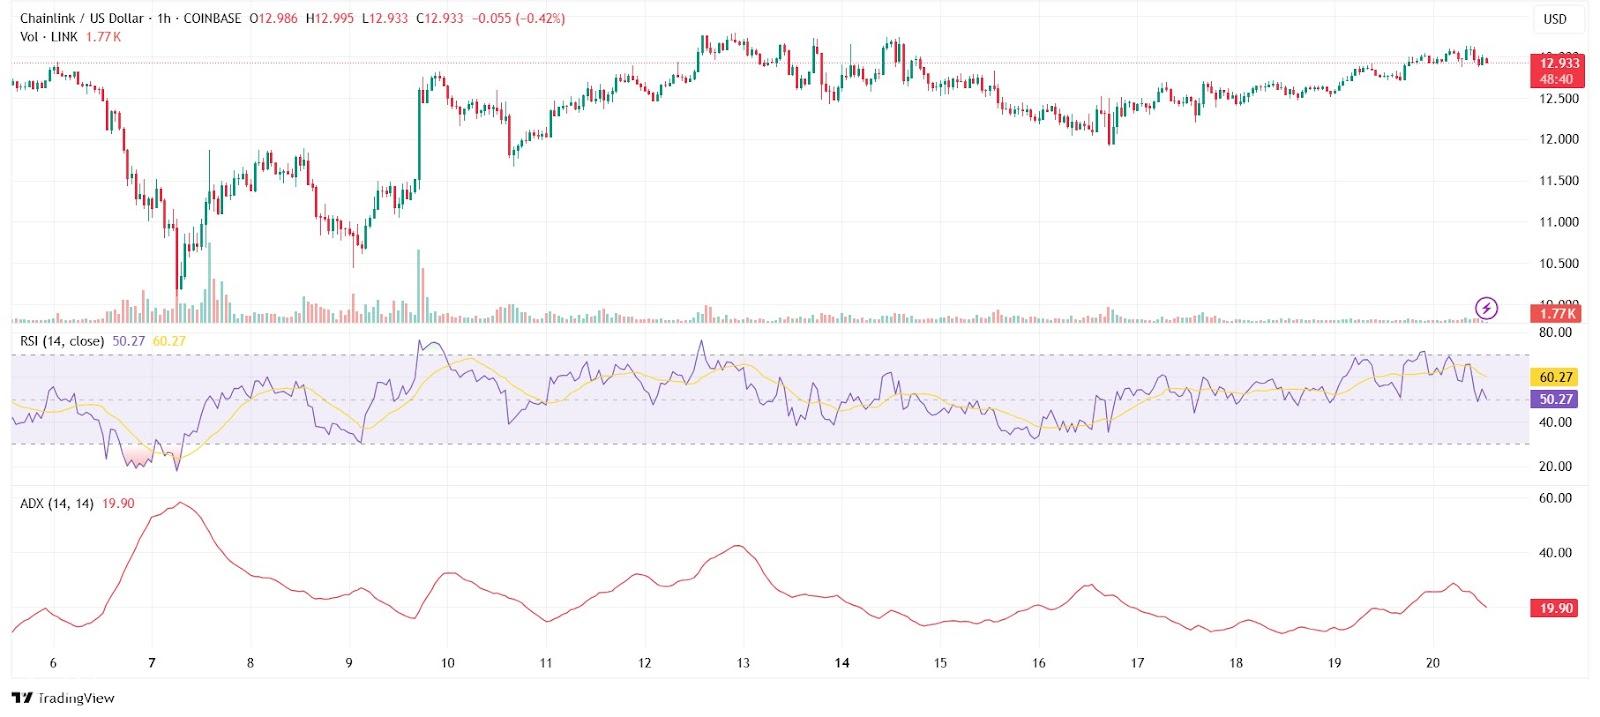This screenshot has width=1600, height=717.
Task: Click date label 6 on time axis
Action: click(53, 662)
